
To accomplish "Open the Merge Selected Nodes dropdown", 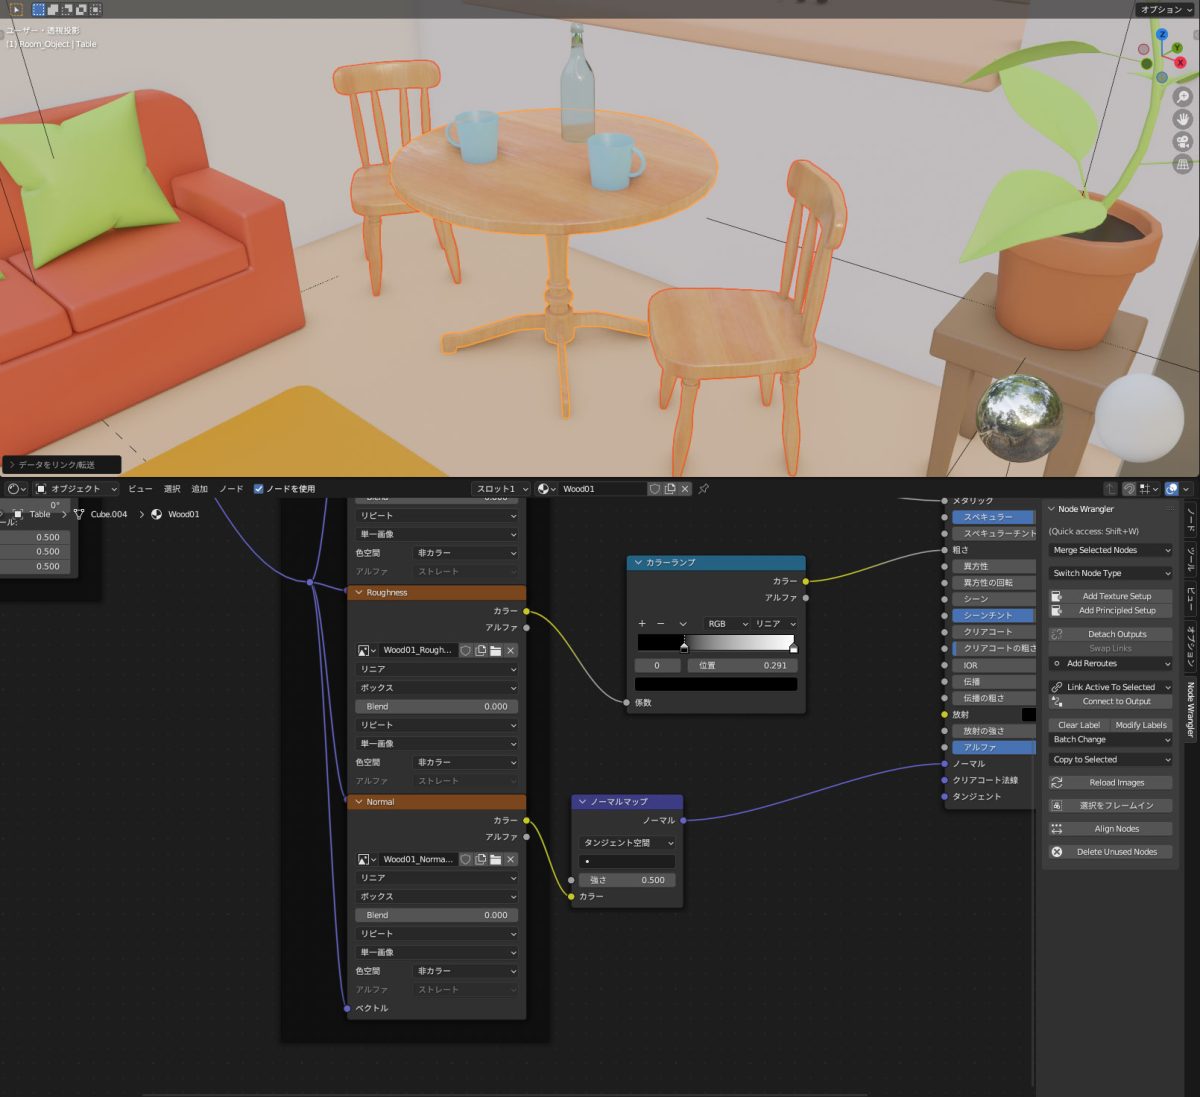I will point(1110,550).
